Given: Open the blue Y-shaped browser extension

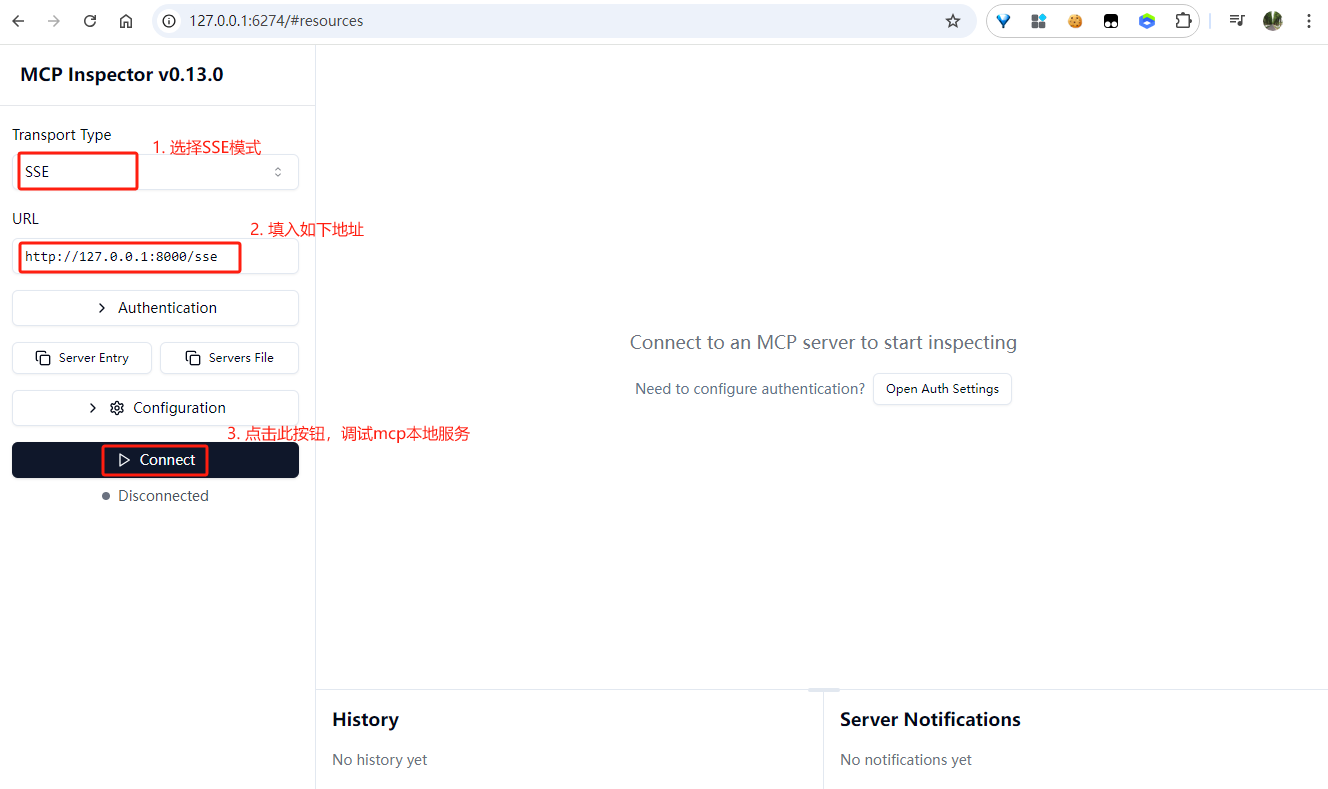Looking at the screenshot, I should pos(1003,21).
